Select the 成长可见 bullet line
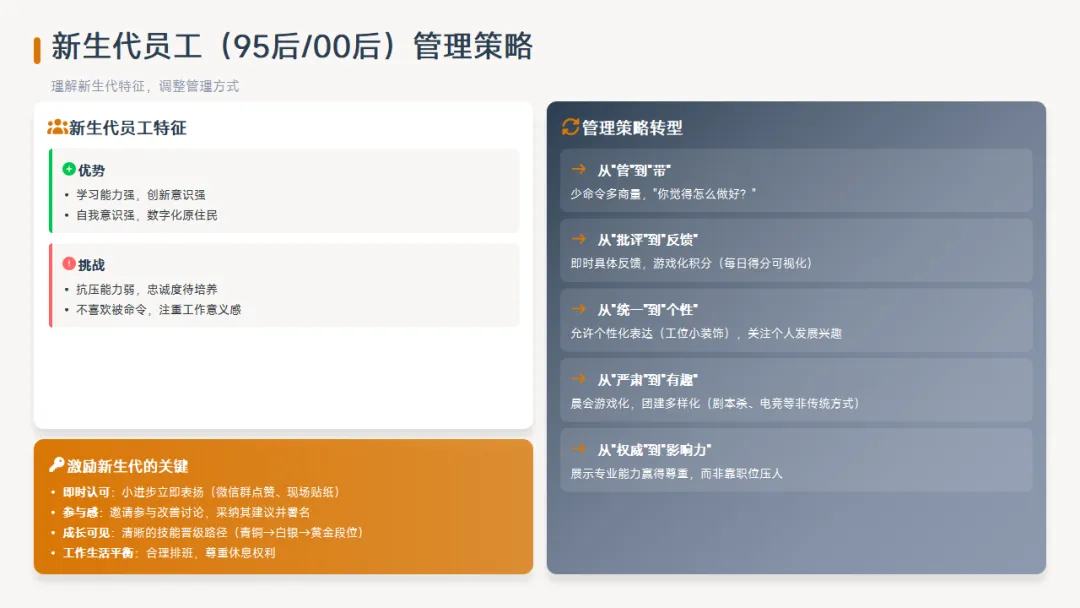This screenshot has width=1080, height=608. 213,532
